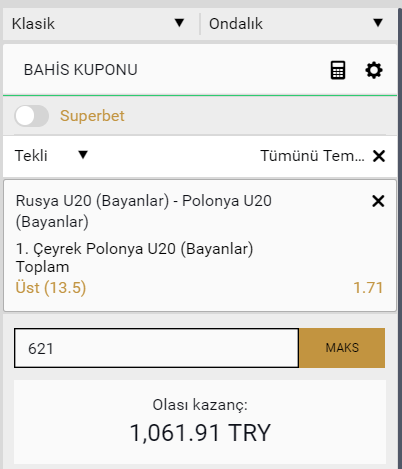Click the vertical scrollbar on the right edge
402x469 pixels.
400,238
